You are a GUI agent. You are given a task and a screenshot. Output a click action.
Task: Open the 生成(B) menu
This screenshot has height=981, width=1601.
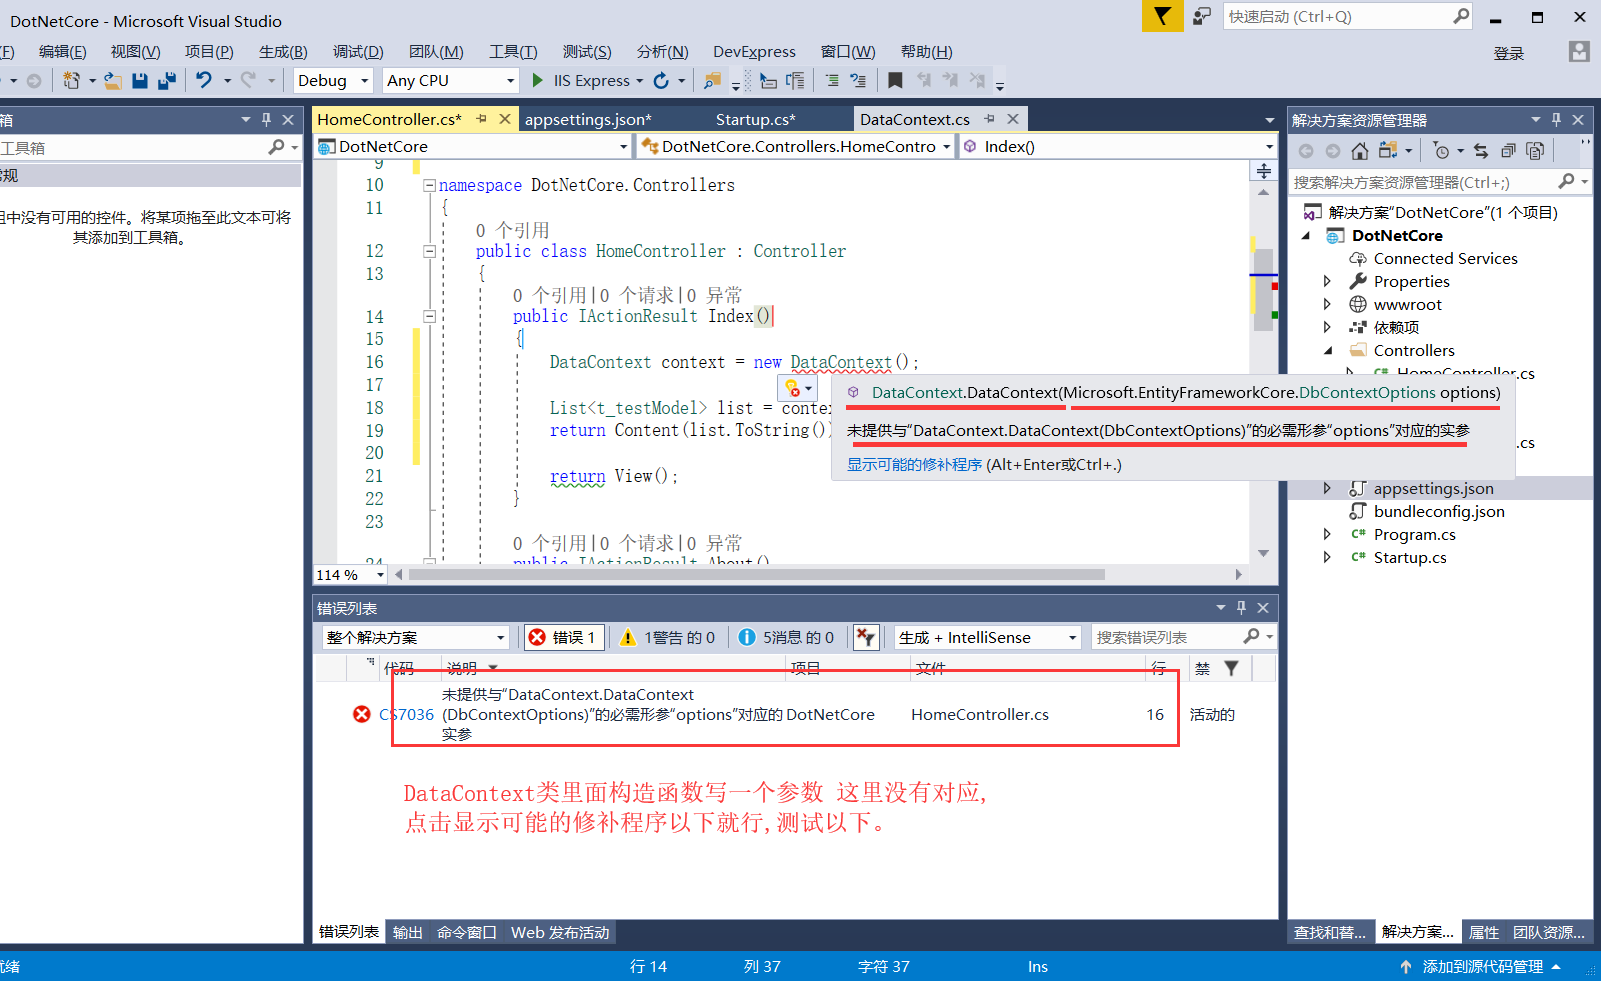[x=283, y=51]
